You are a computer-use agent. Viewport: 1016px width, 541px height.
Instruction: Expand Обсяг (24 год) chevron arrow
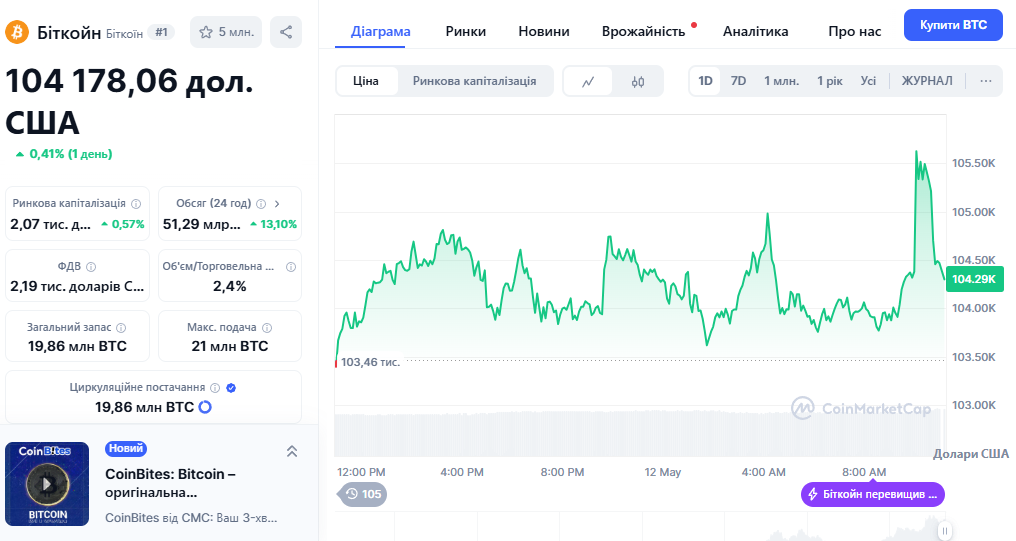click(277, 203)
